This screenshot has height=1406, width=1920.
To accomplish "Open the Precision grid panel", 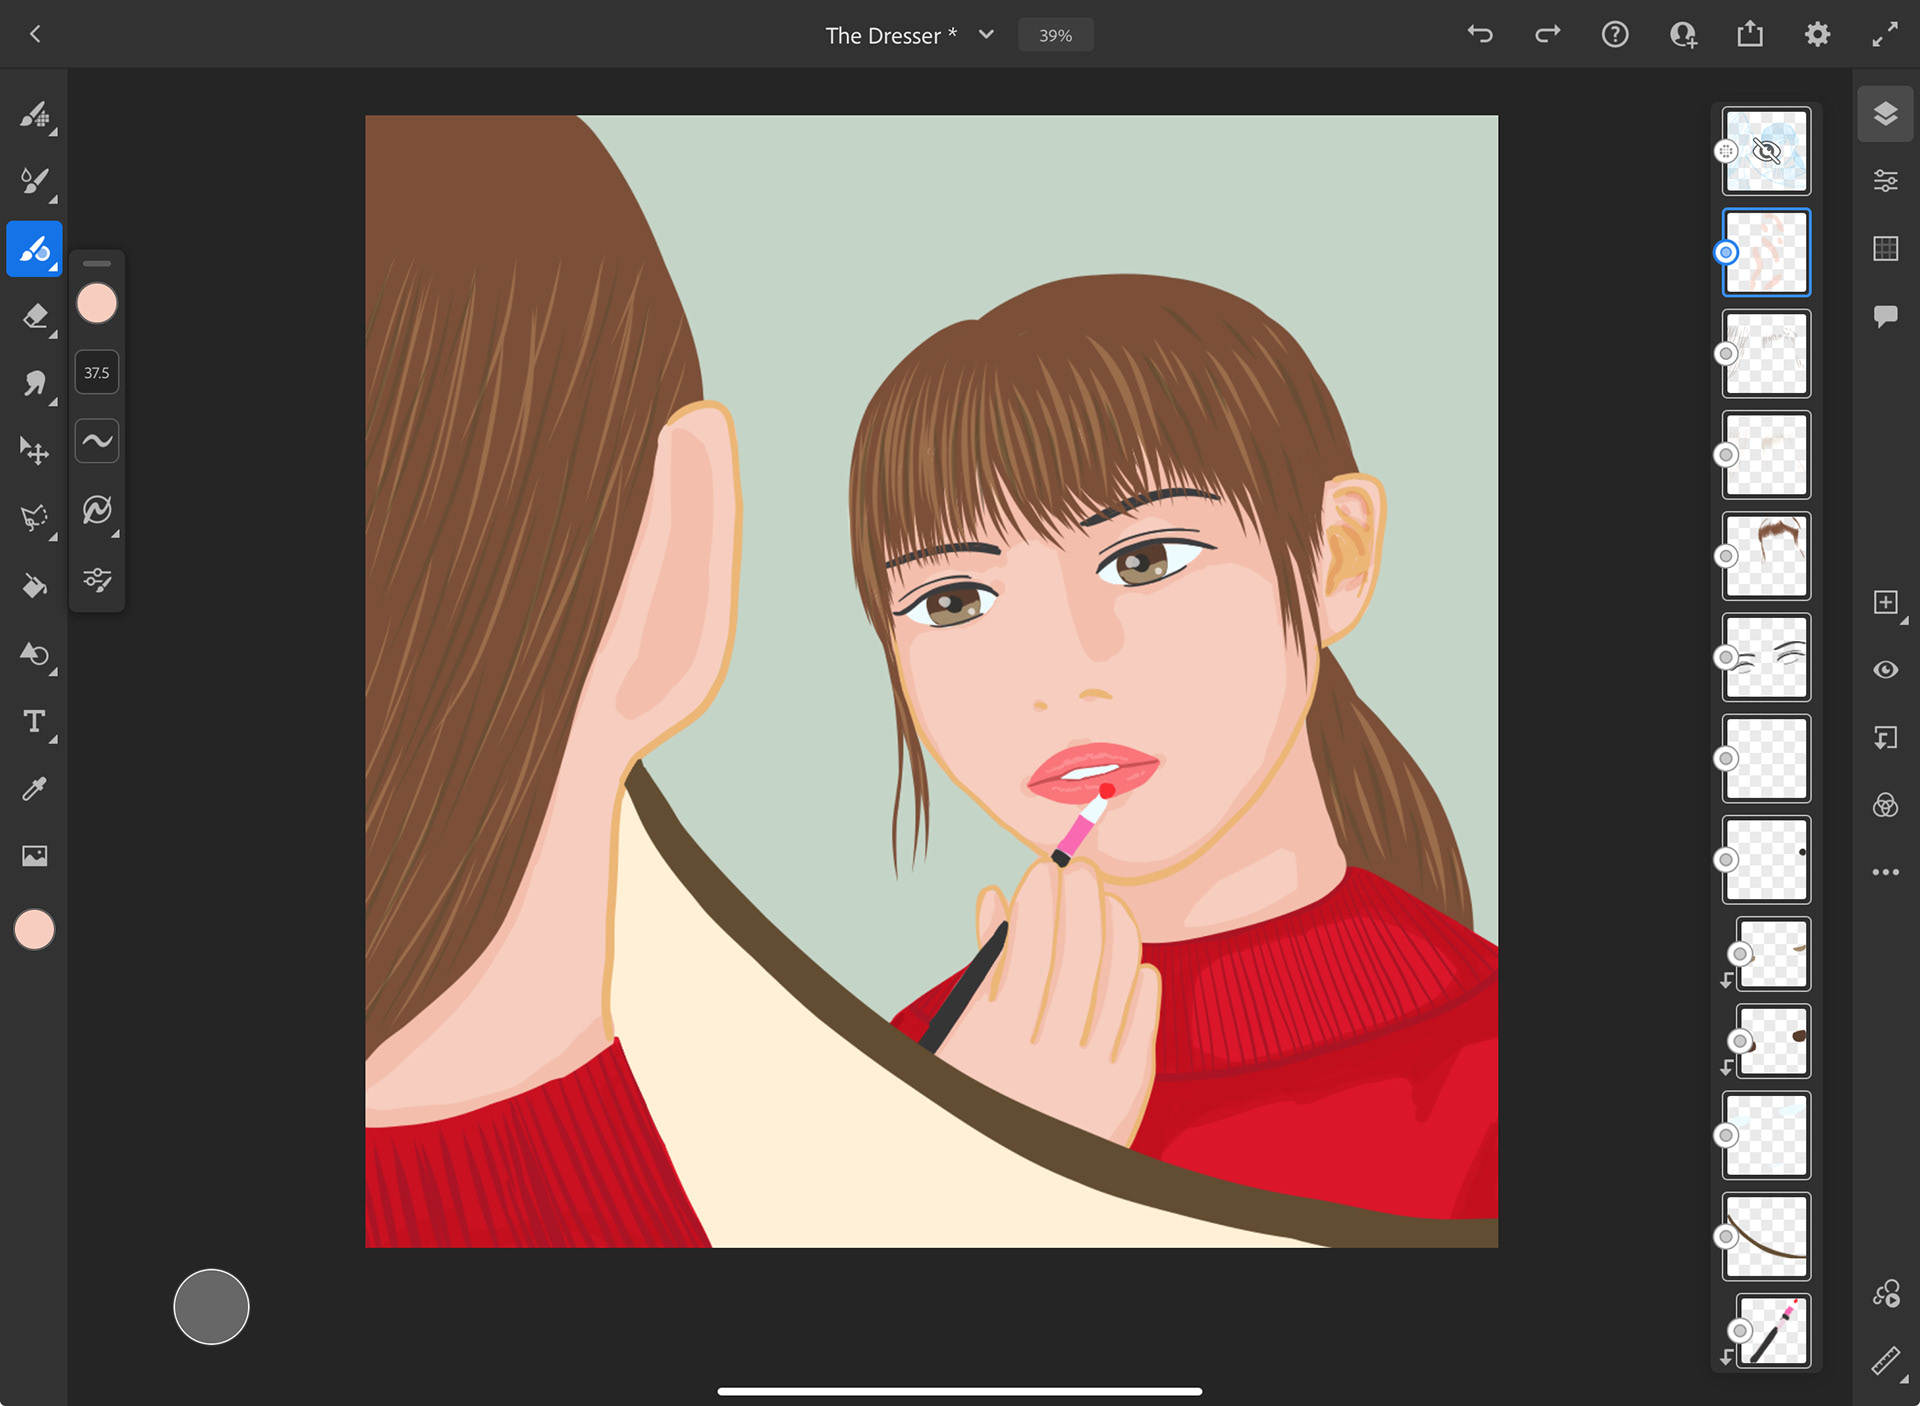I will 1885,248.
